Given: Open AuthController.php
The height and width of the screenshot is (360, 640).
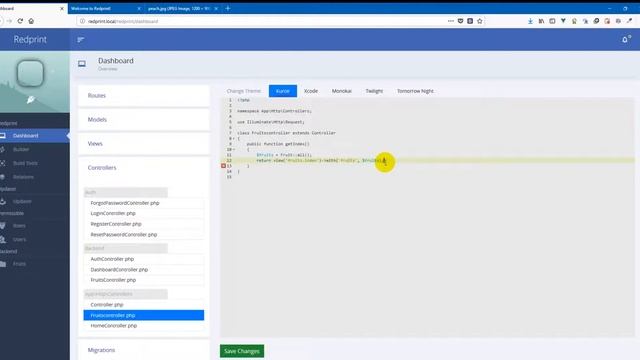Looking at the screenshot, I should tap(144, 259).
